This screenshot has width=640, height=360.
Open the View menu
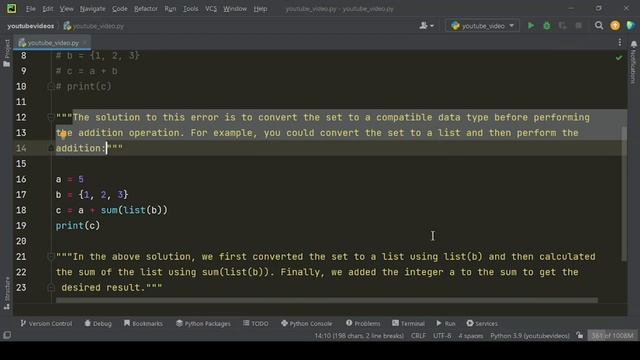click(66, 9)
